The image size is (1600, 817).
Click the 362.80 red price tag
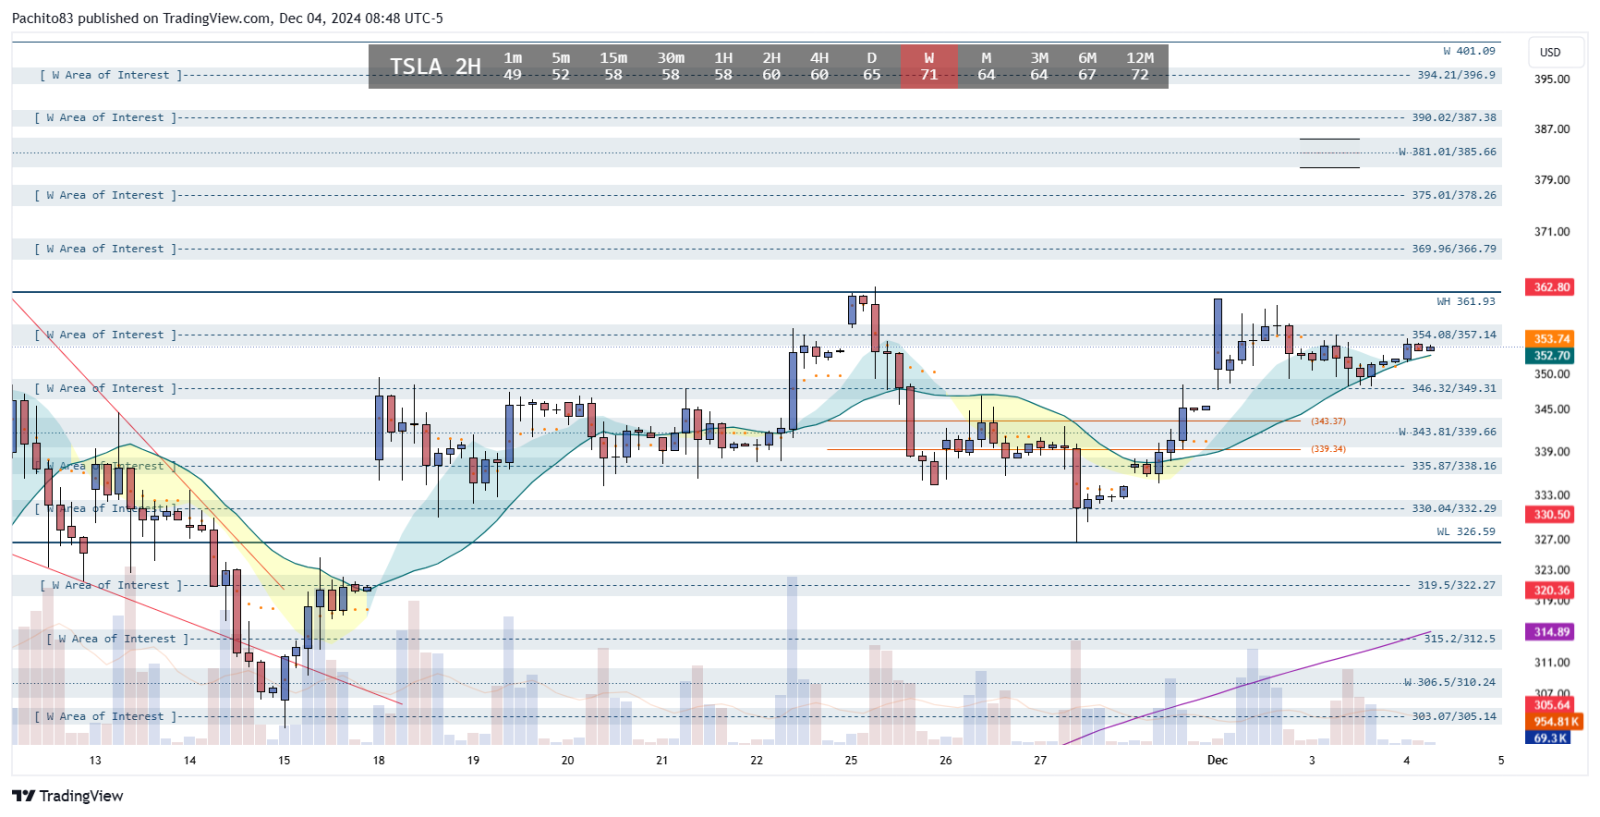1551,287
